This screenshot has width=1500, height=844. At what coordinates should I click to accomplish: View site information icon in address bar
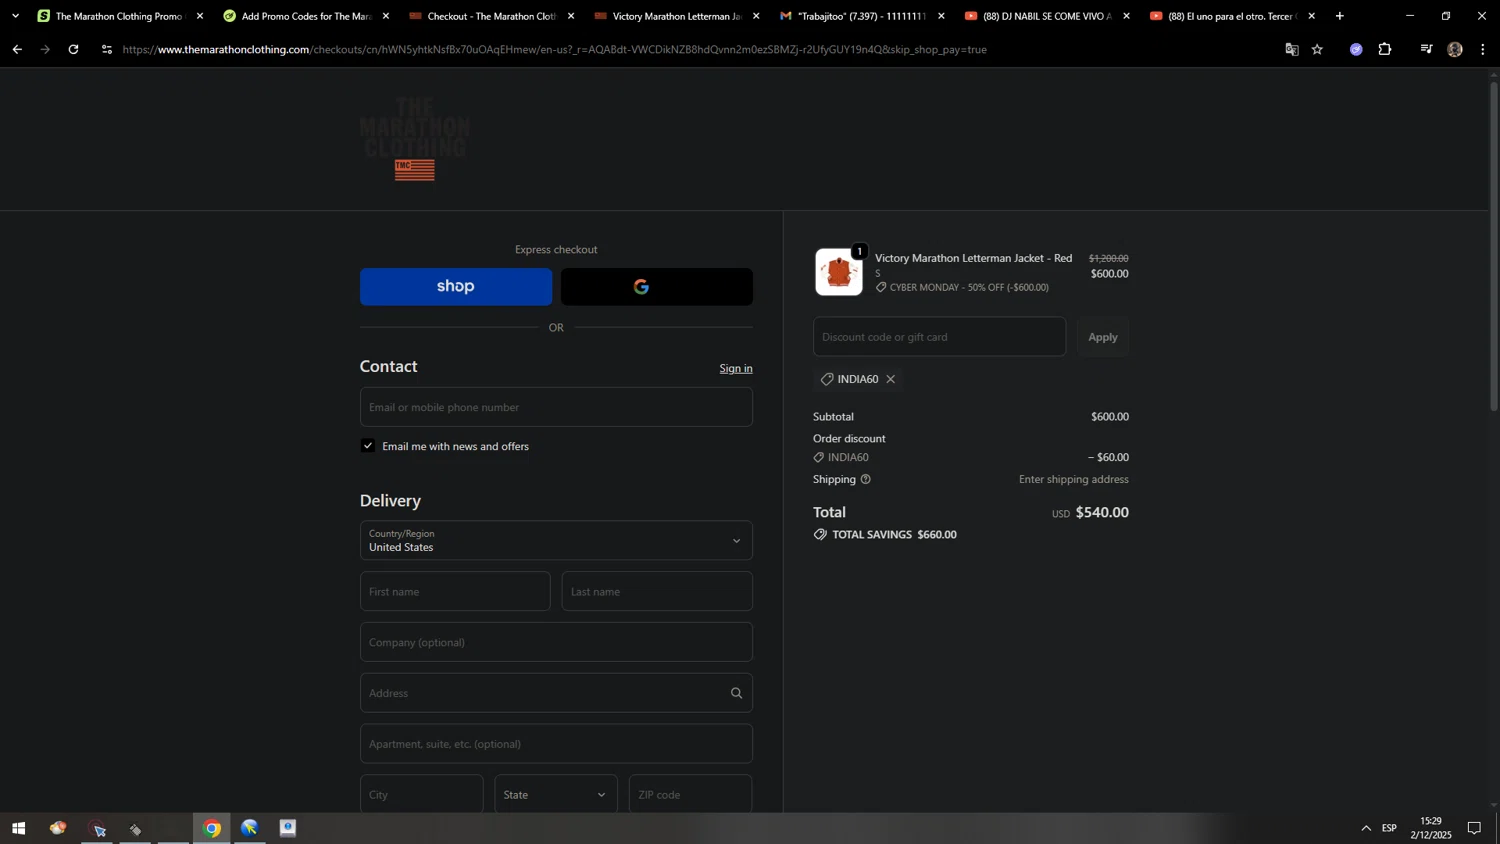click(x=107, y=49)
